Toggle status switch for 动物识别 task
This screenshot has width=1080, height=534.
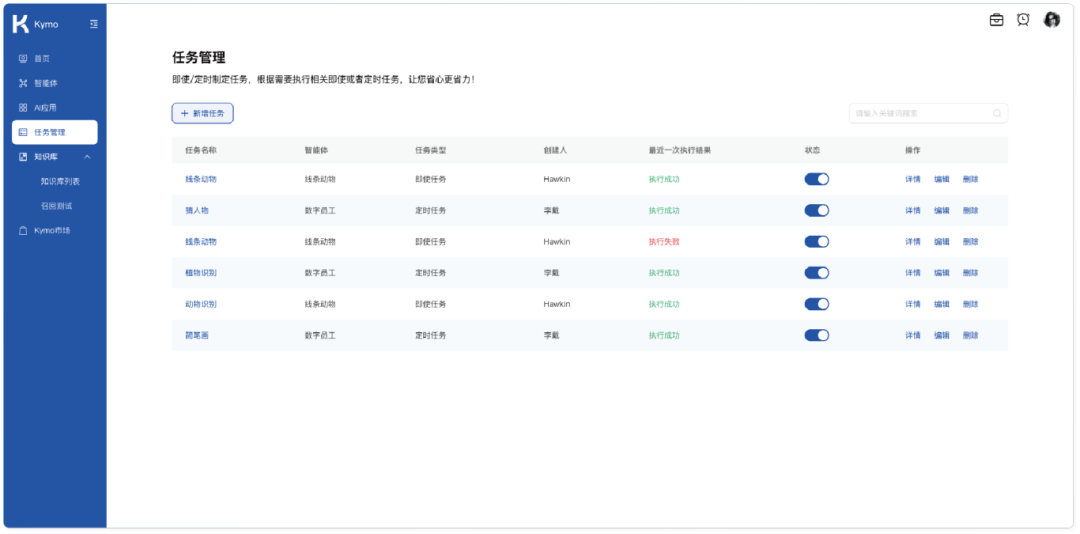(816, 304)
